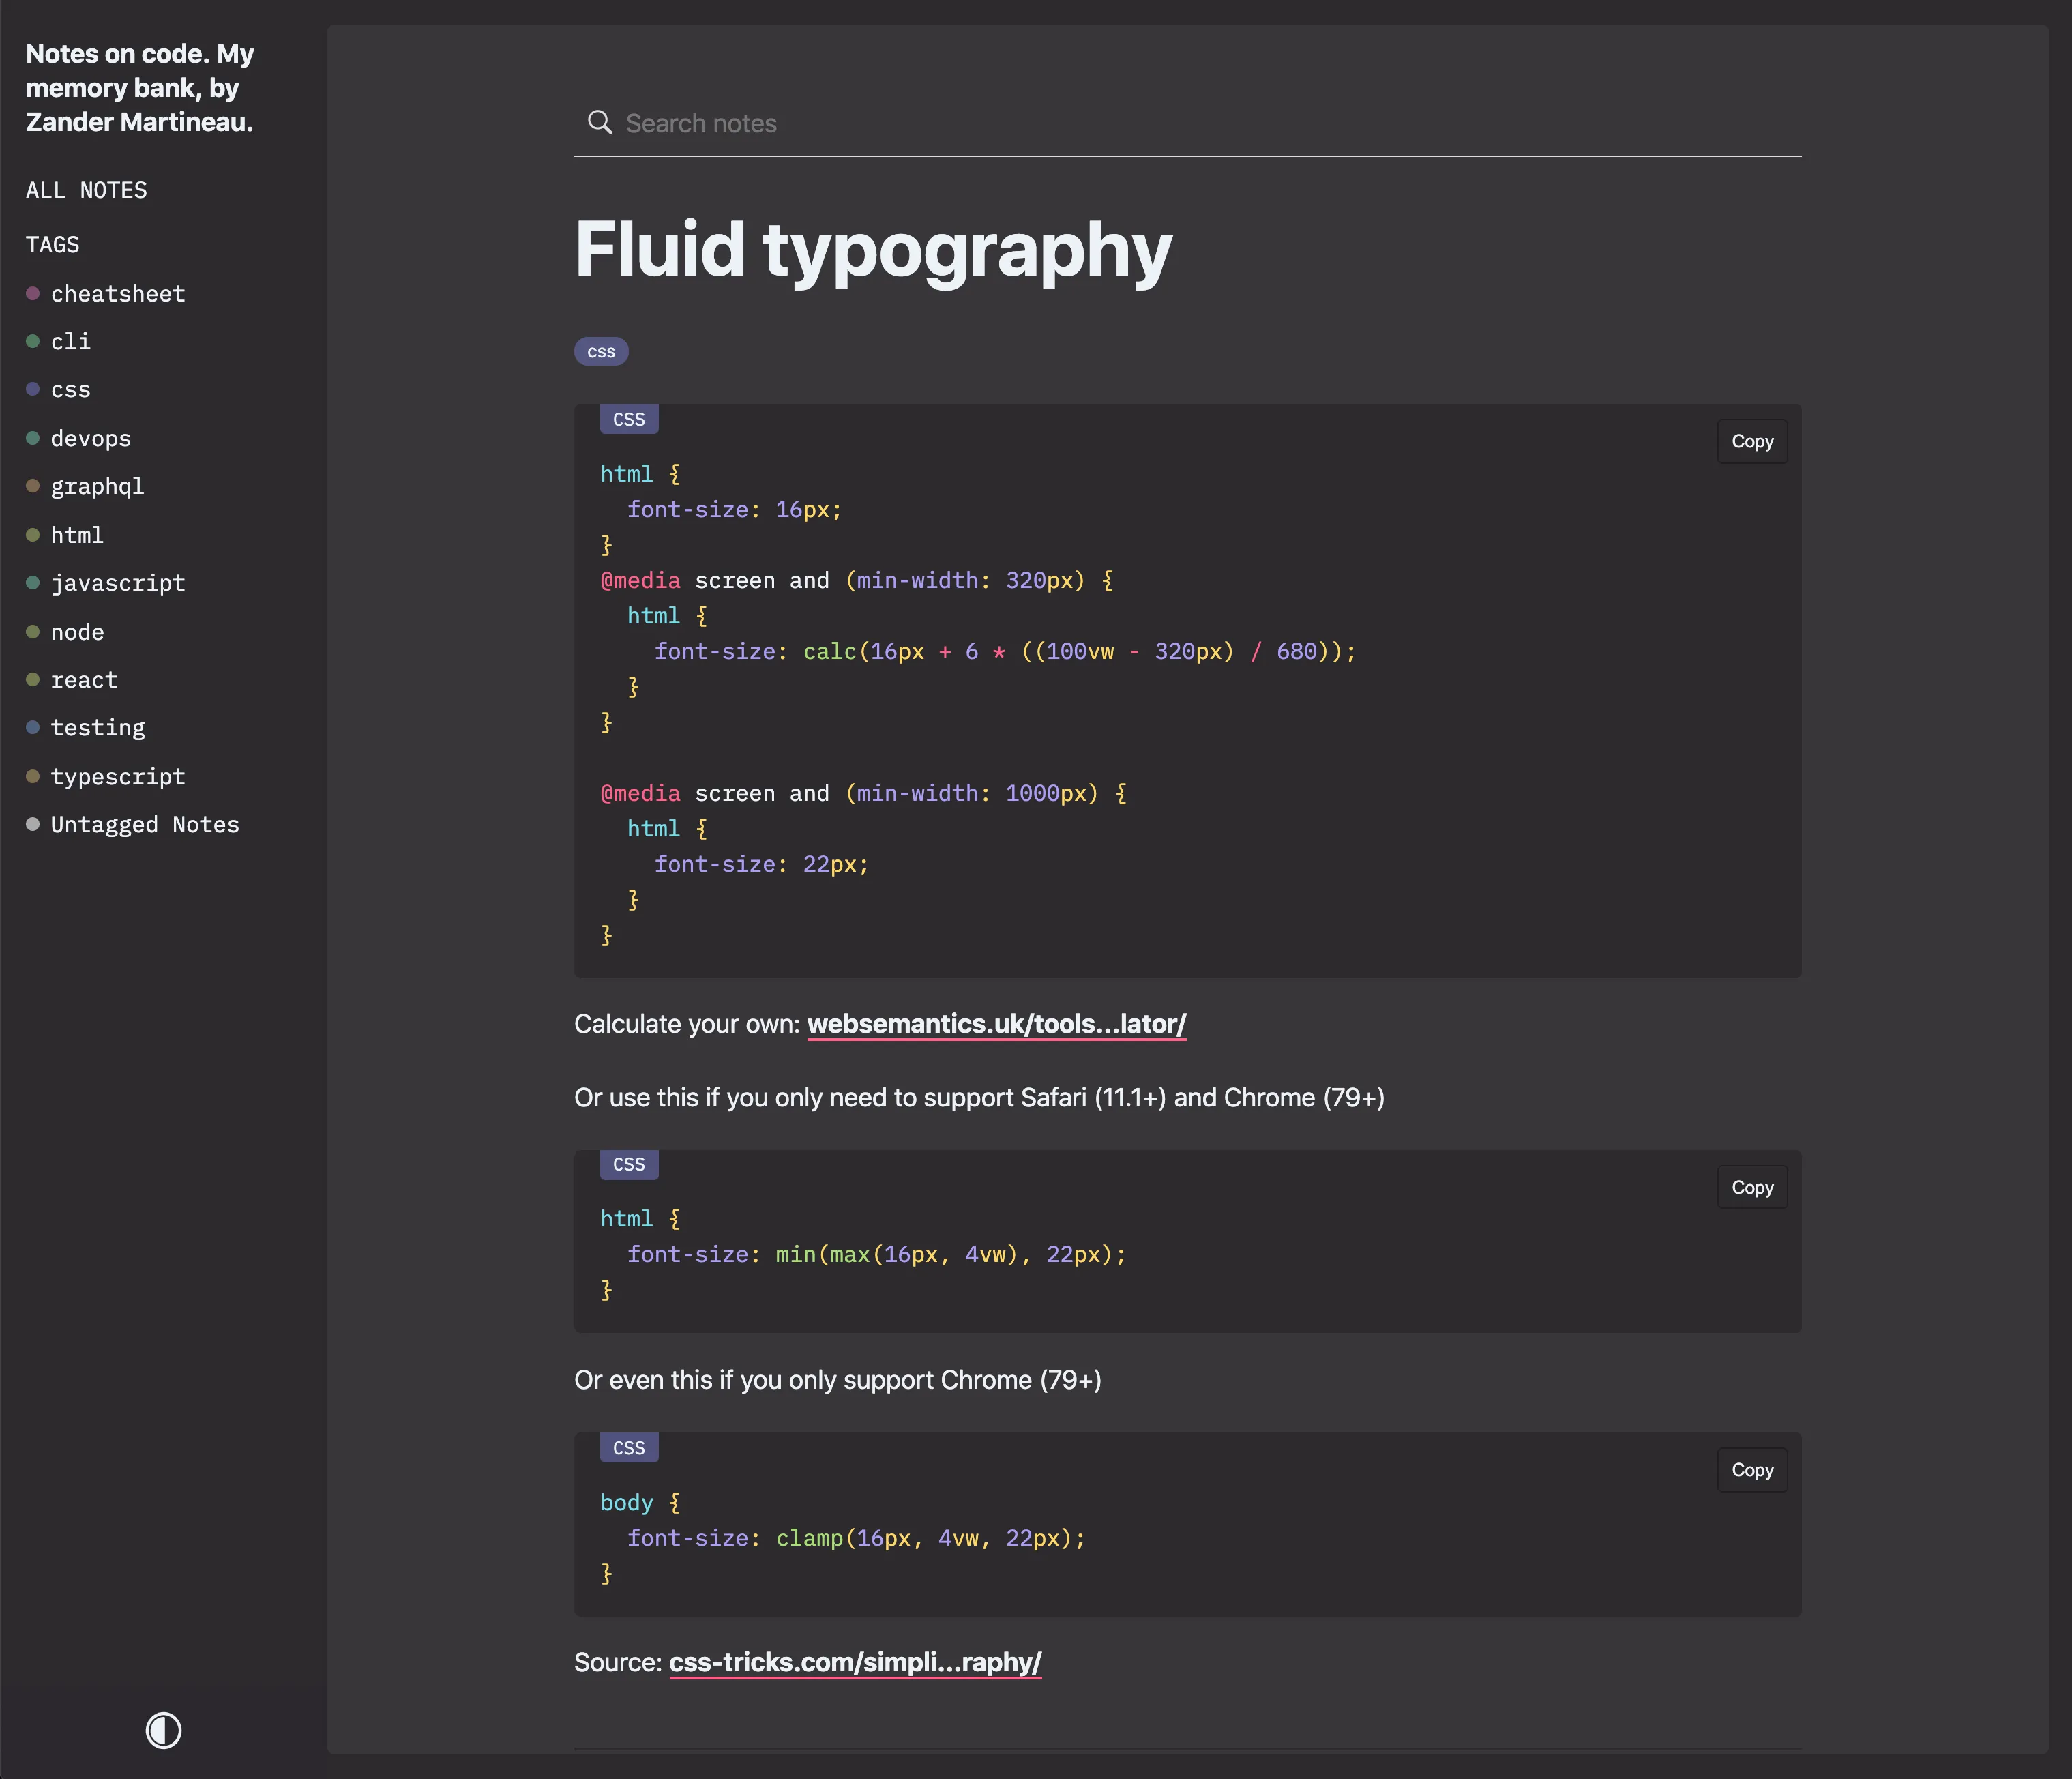This screenshot has height=1779, width=2072.
Task: Click the devops tag in sidebar
Action: [x=91, y=437]
